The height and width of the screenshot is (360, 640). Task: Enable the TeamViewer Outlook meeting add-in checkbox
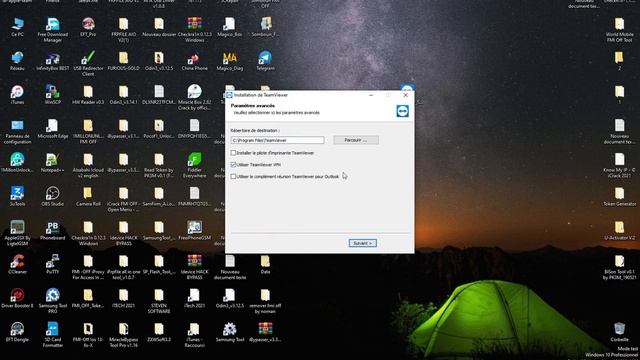[233, 176]
